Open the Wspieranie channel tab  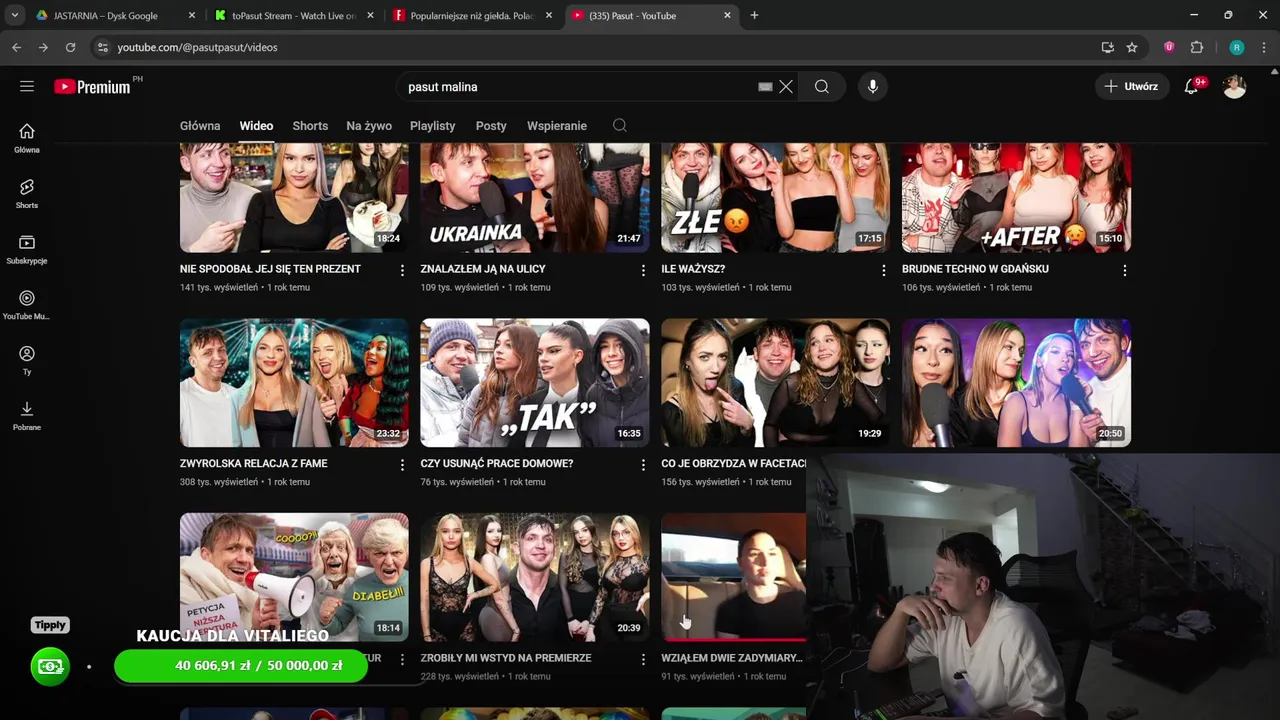[x=557, y=126]
